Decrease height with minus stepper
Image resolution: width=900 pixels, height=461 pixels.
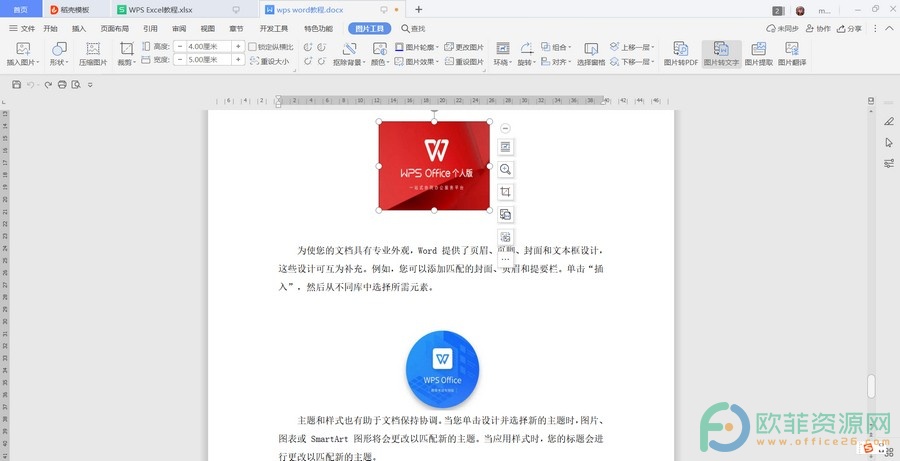[x=180, y=47]
